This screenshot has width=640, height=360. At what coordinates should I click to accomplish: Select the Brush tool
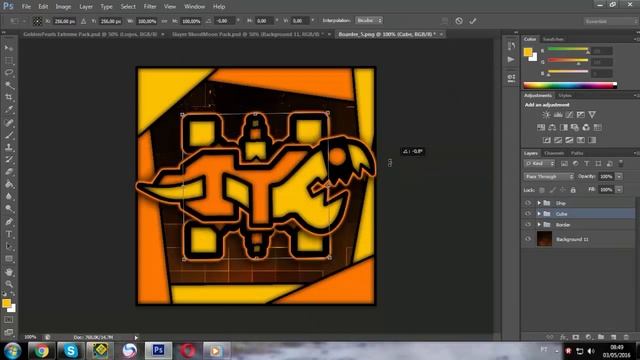tap(9, 135)
